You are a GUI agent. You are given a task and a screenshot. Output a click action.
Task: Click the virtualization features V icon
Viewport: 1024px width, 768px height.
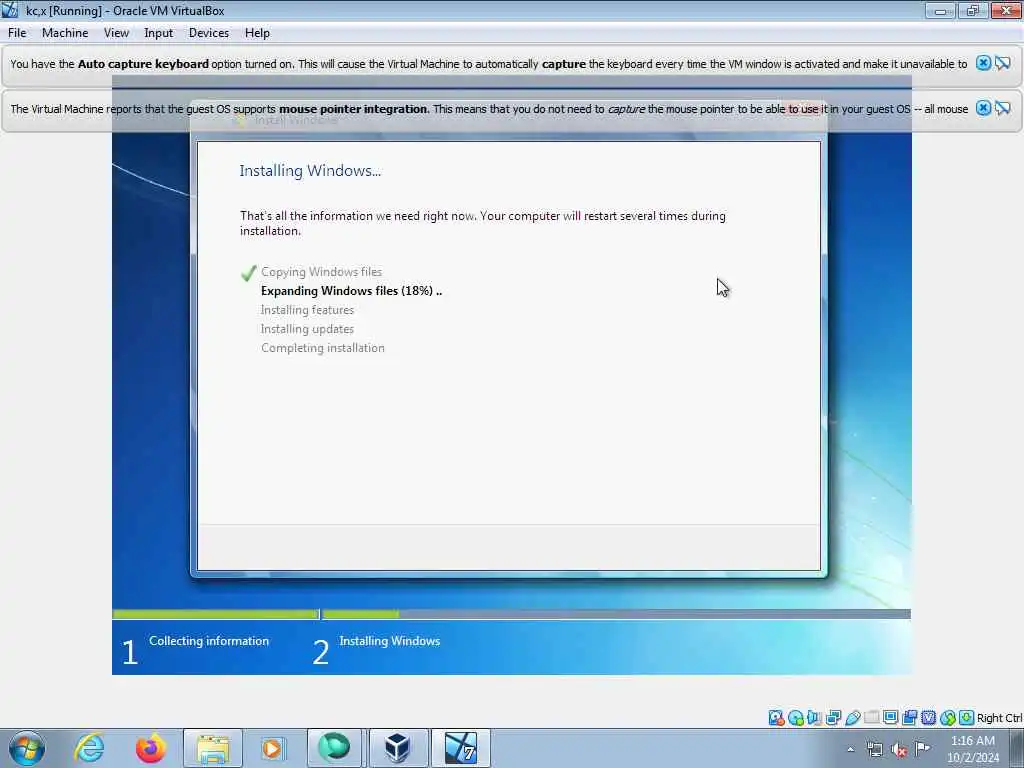tap(928, 718)
